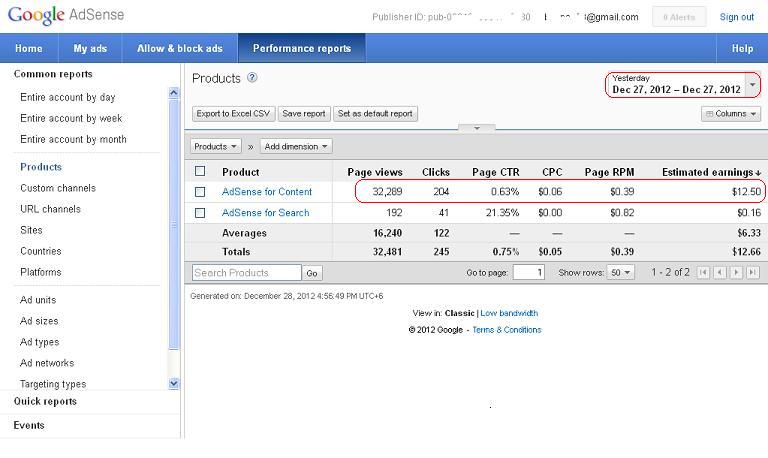The height and width of the screenshot is (458, 768).
Task: Go to the next results page arrow
Action: coord(736,272)
